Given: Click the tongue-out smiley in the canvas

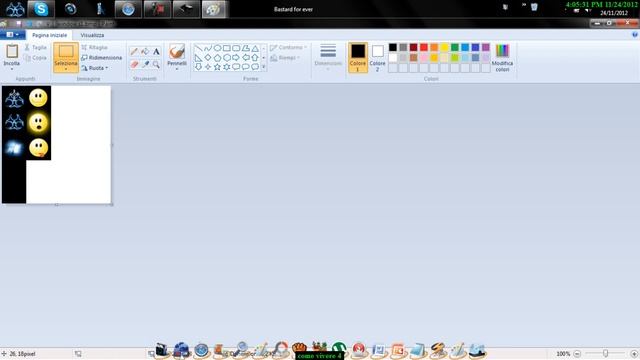Looking at the screenshot, I should pos(39,148).
